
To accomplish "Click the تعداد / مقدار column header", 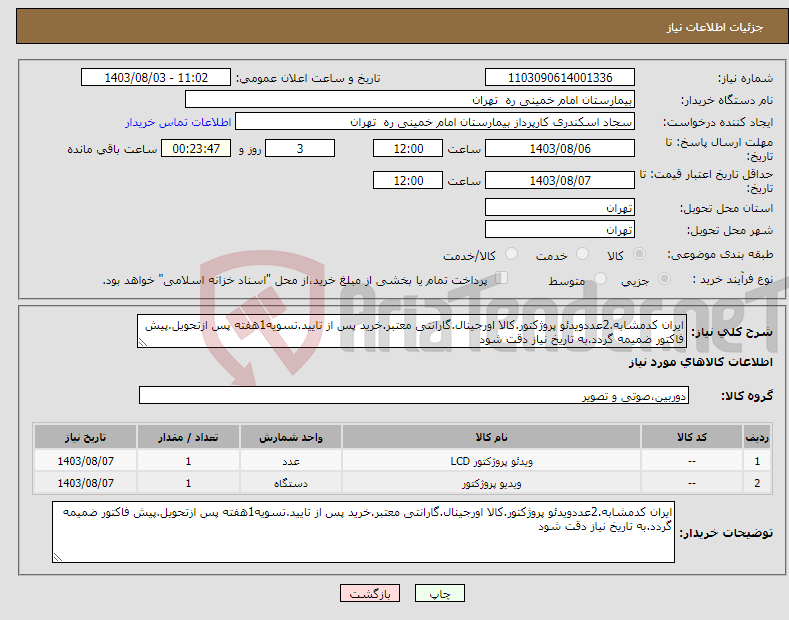I will pos(188,437).
